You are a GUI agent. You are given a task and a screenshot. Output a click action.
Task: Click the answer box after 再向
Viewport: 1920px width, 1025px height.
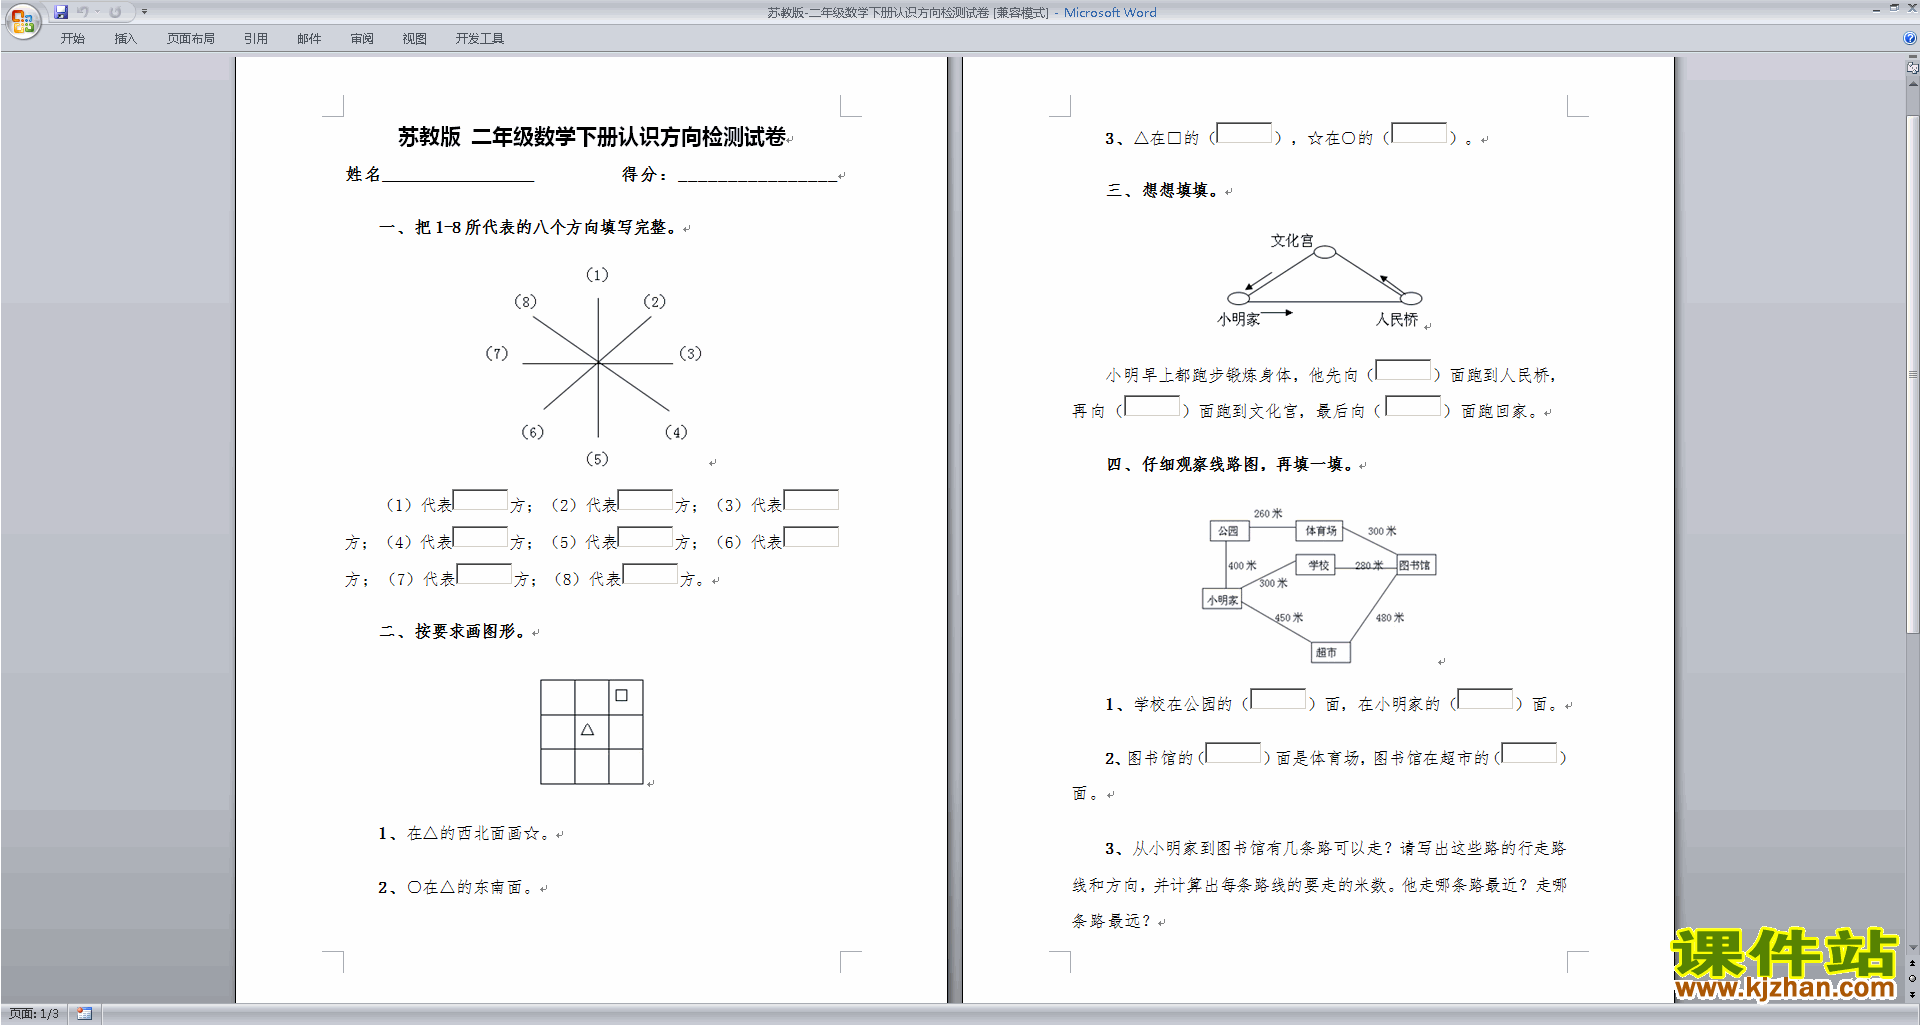[1152, 406]
